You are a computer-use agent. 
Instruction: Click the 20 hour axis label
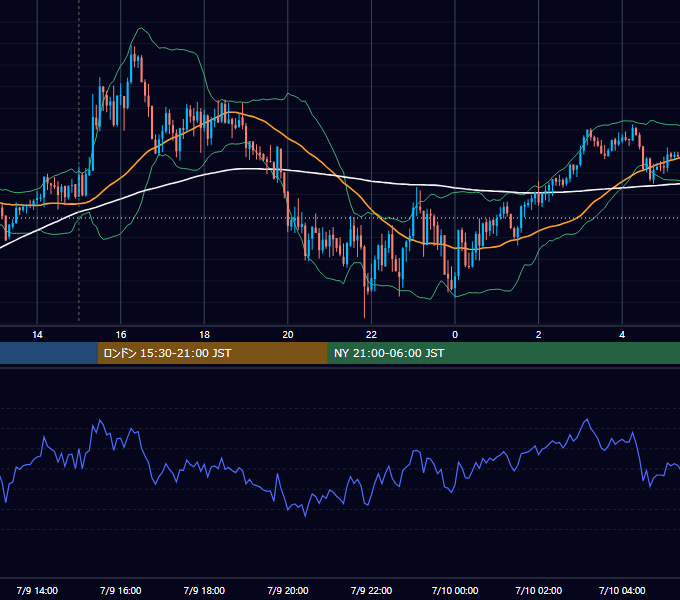(x=288, y=335)
